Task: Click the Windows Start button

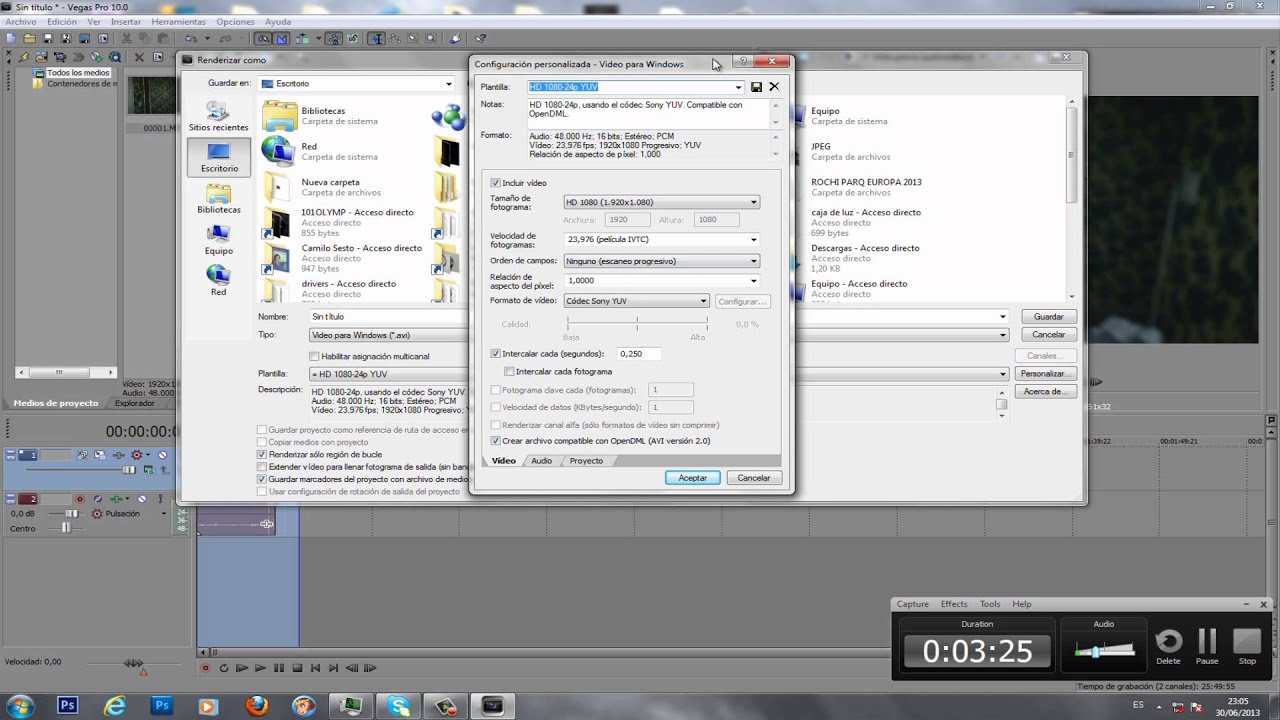Action: 20,706
